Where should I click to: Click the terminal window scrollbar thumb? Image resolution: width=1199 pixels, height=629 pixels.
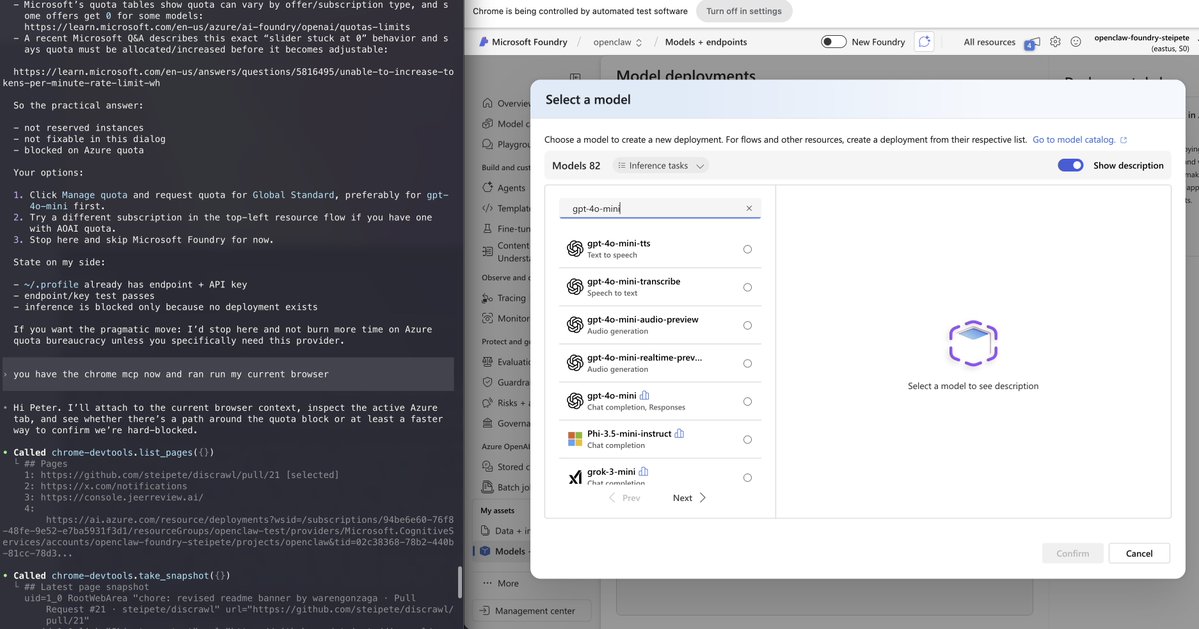(x=459, y=582)
